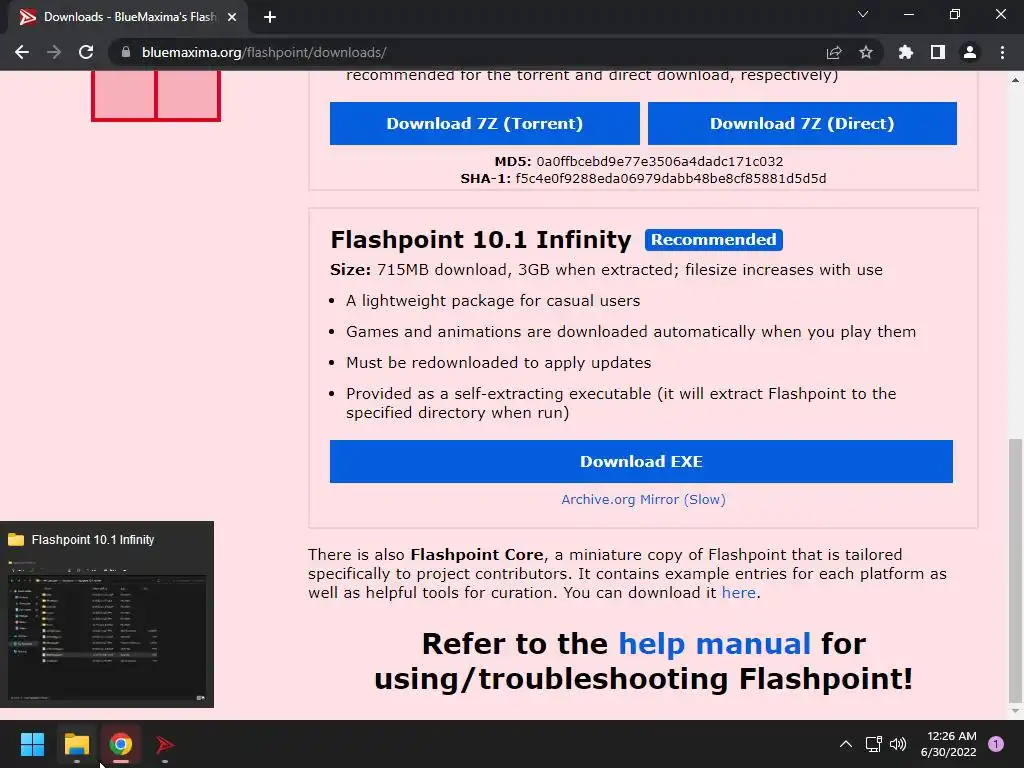Download the 7Z via Direct link
The width and height of the screenshot is (1024, 768).
click(802, 123)
